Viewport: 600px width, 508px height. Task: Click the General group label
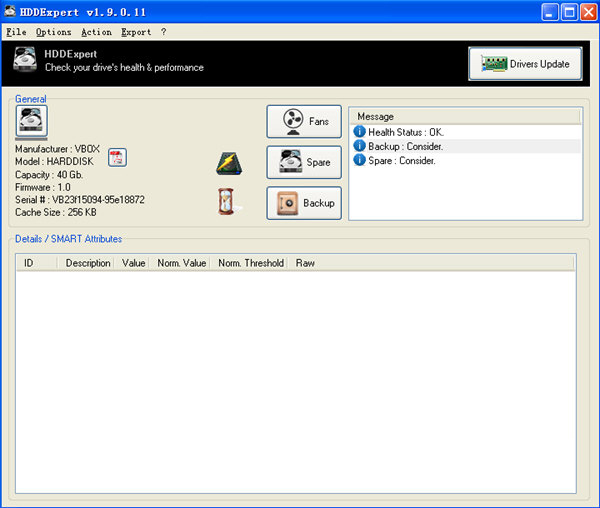(x=31, y=99)
